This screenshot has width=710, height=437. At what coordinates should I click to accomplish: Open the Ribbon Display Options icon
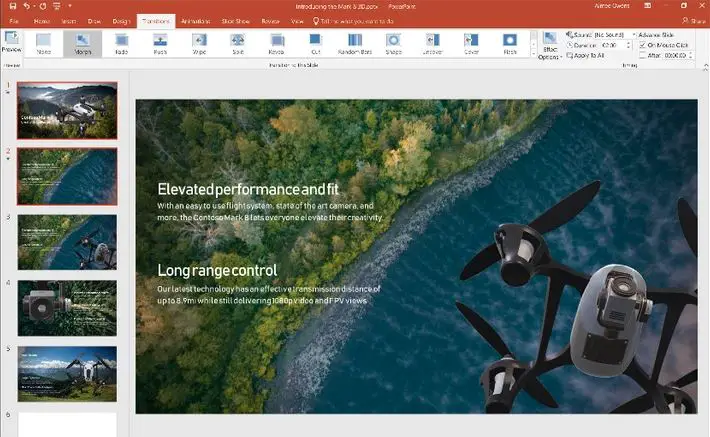coord(648,6)
